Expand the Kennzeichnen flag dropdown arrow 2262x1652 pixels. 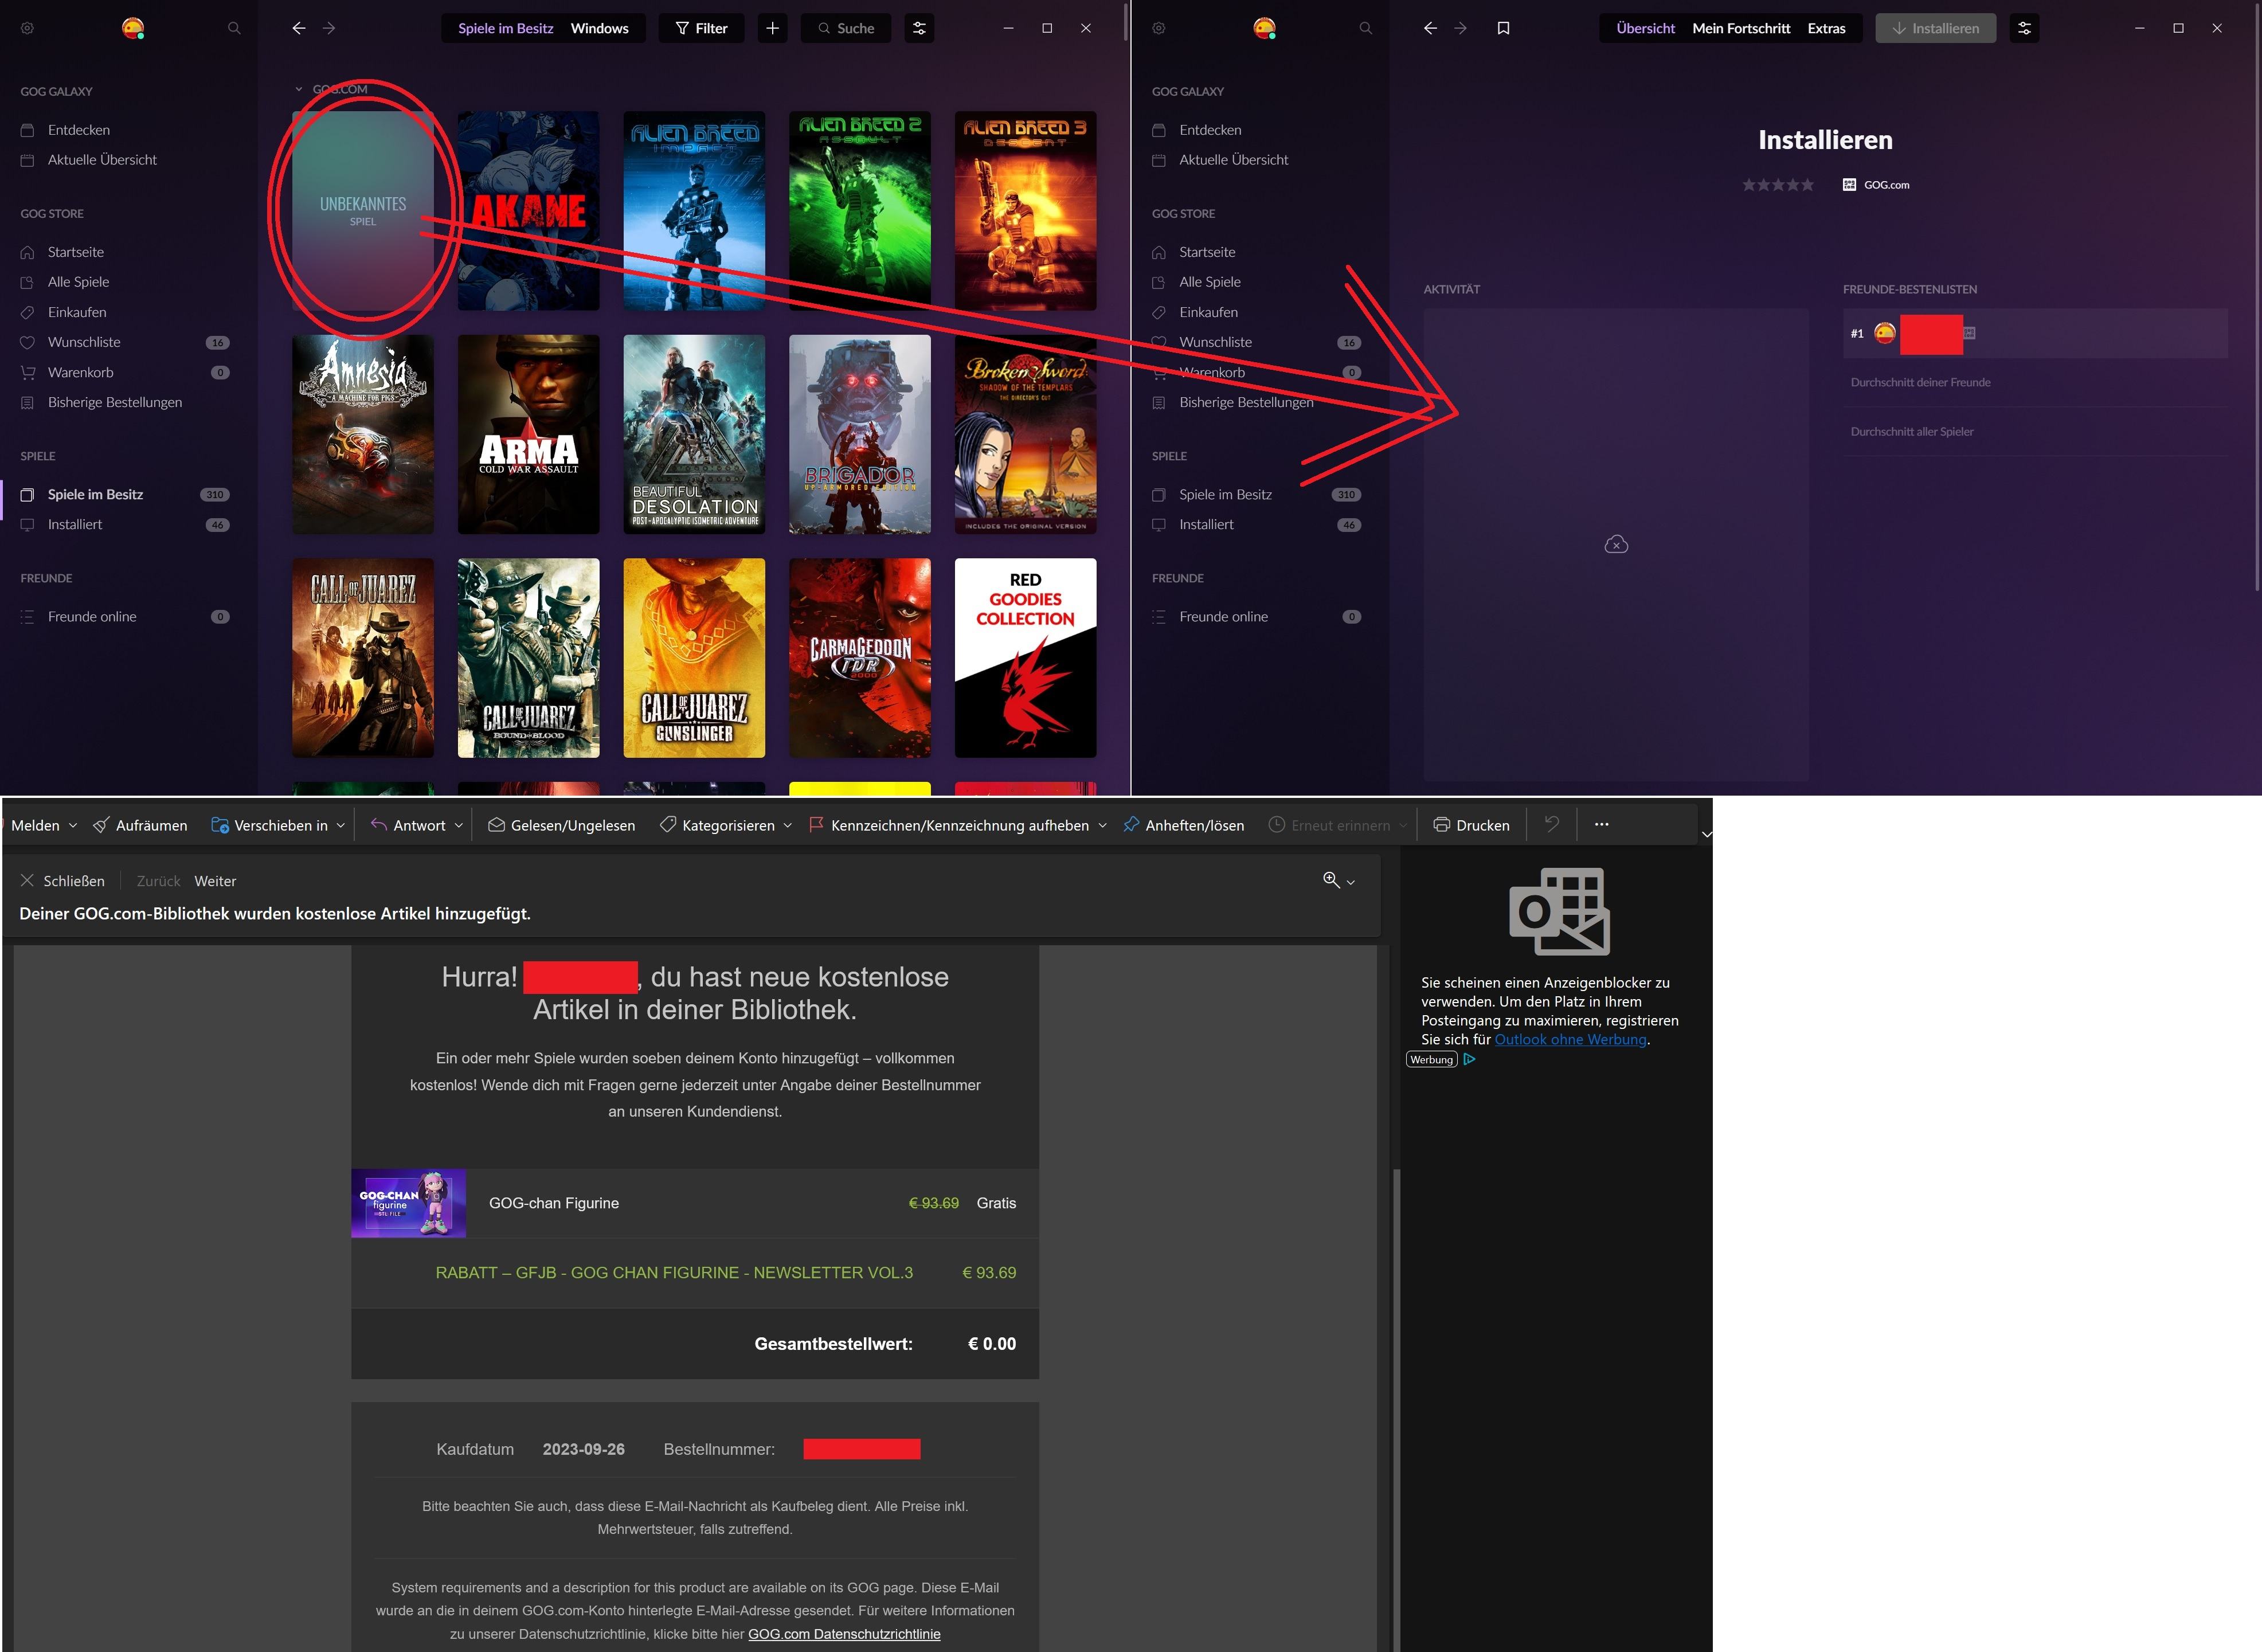point(1103,825)
